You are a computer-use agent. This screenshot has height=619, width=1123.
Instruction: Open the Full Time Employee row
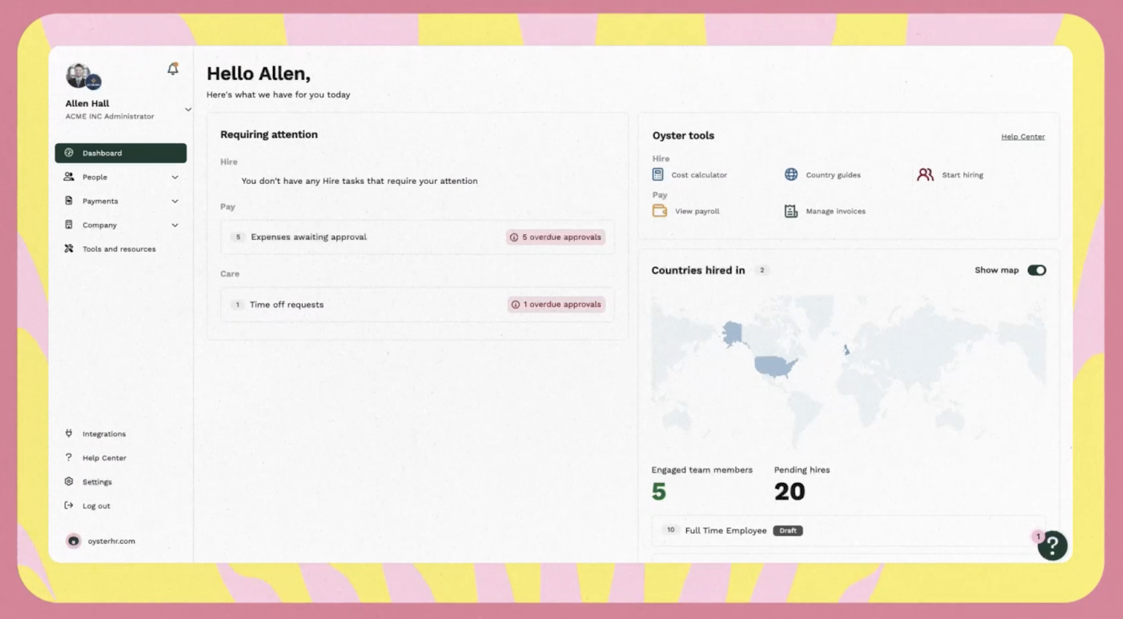coord(848,531)
